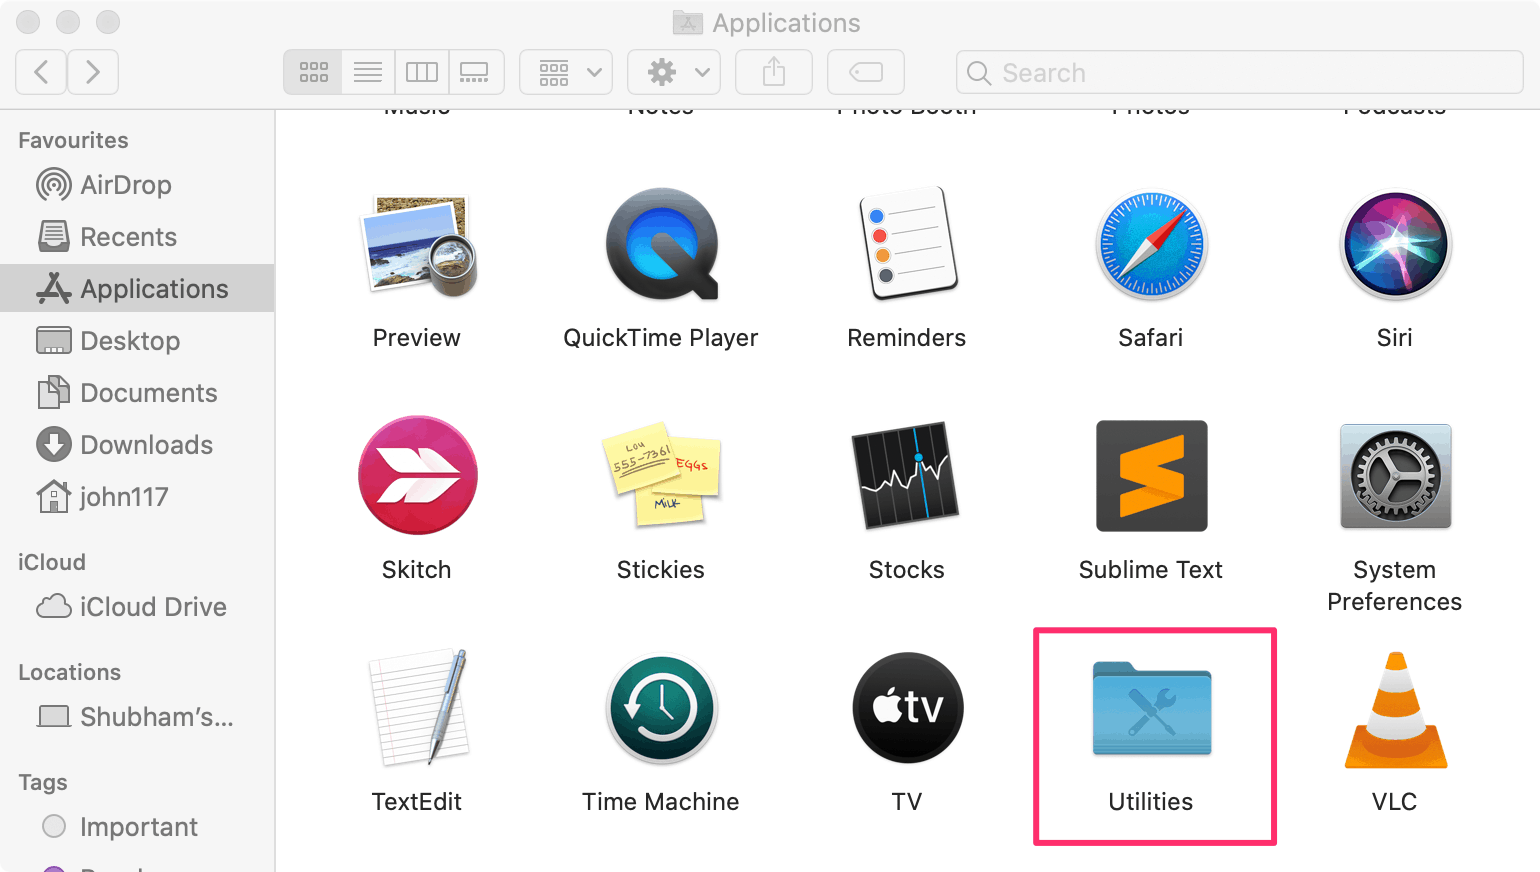1540x872 pixels.
Task: Open Documents in the sidebar
Action: (x=137, y=393)
